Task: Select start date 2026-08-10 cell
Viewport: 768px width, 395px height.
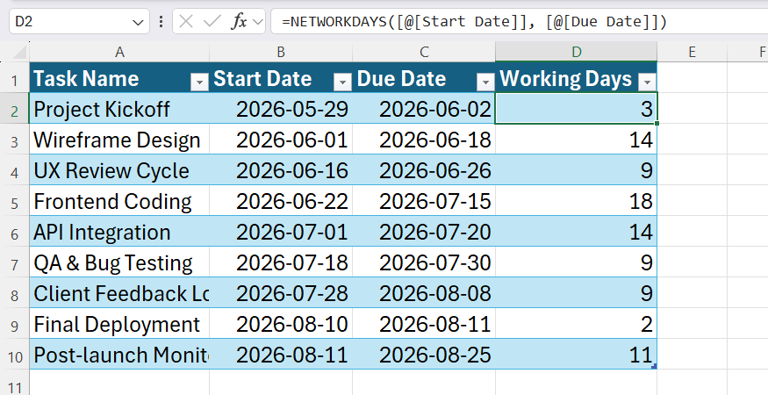Action: tap(281, 324)
